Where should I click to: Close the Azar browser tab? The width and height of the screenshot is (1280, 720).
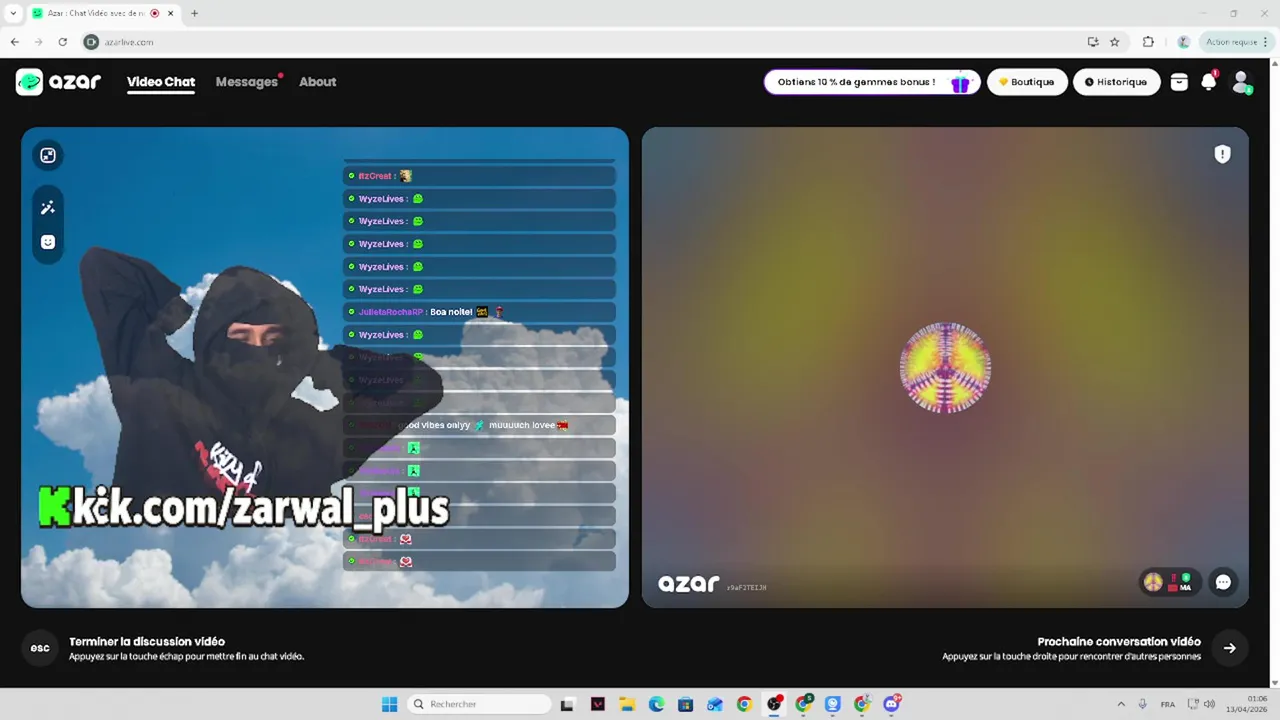(170, 13)
